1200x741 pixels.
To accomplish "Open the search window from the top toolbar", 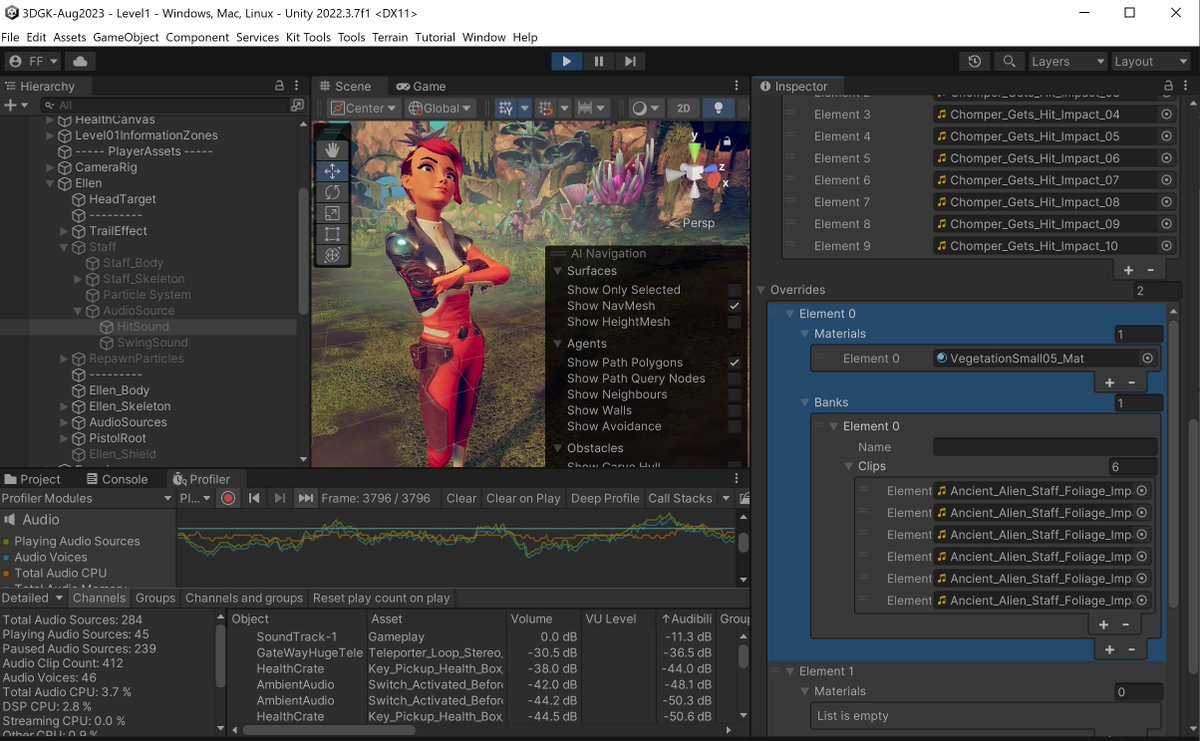I will [x=1009, y=61].
